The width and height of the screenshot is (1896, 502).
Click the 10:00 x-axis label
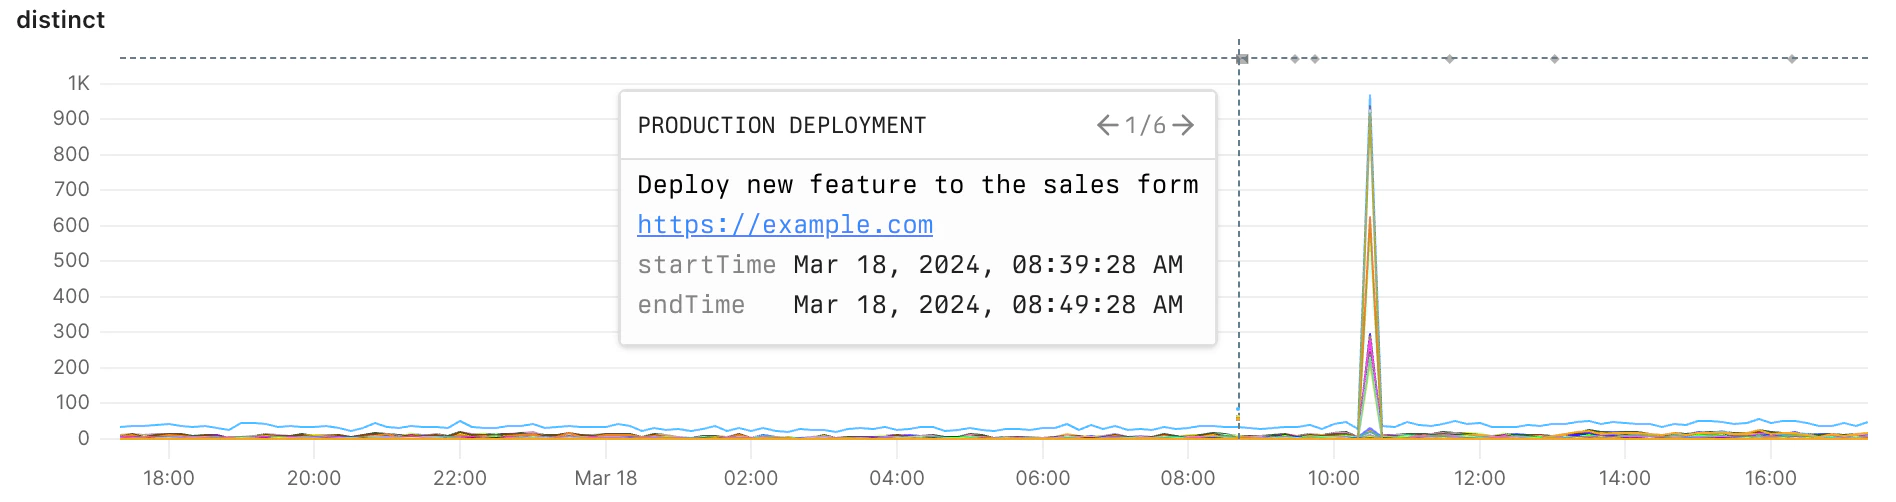tap(1334, 478)
